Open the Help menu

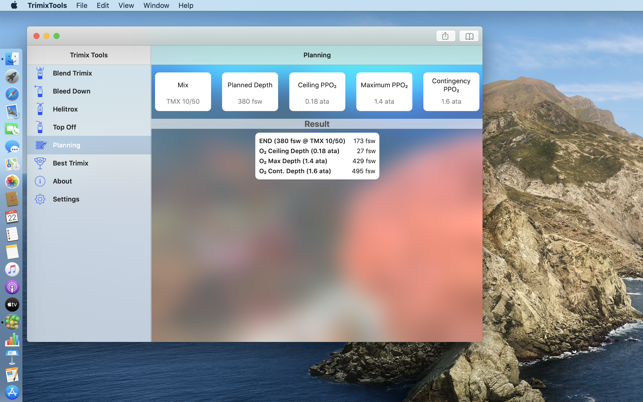(x=186, y=5)
